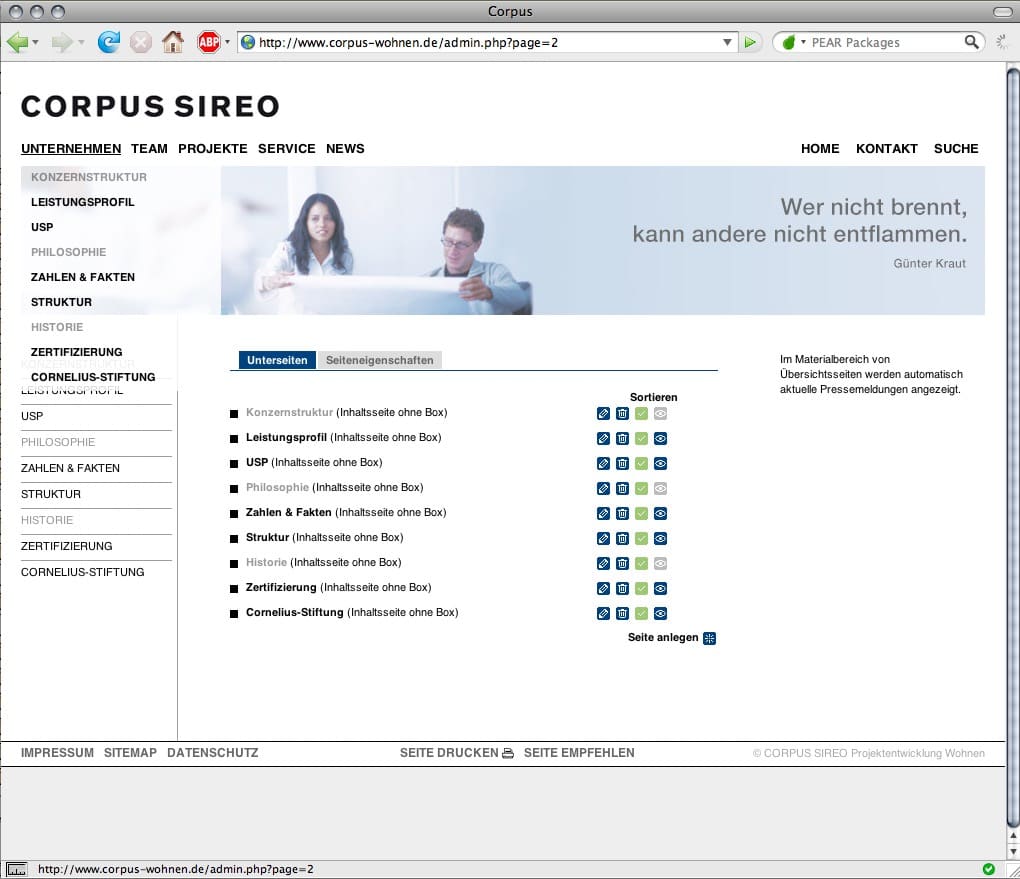The image size is (1020, 879).
Task: Toggle the eye icon for Cornelius-Stiftung
Action: pyautogui.click(x=660, y=614)
